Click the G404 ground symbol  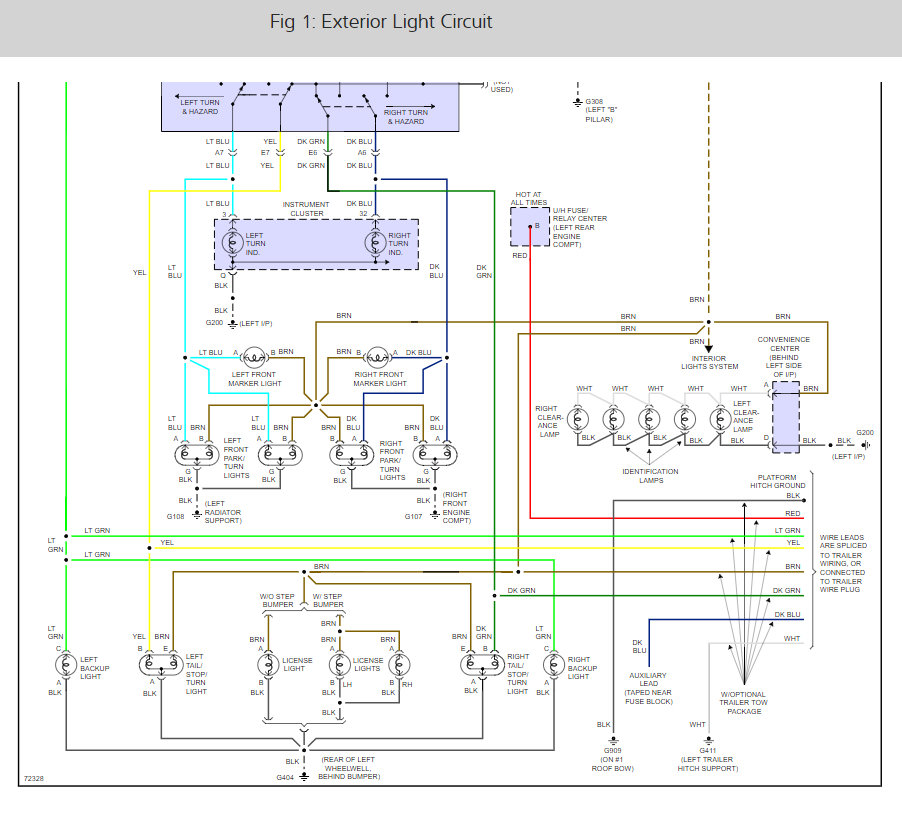[304, 776]
